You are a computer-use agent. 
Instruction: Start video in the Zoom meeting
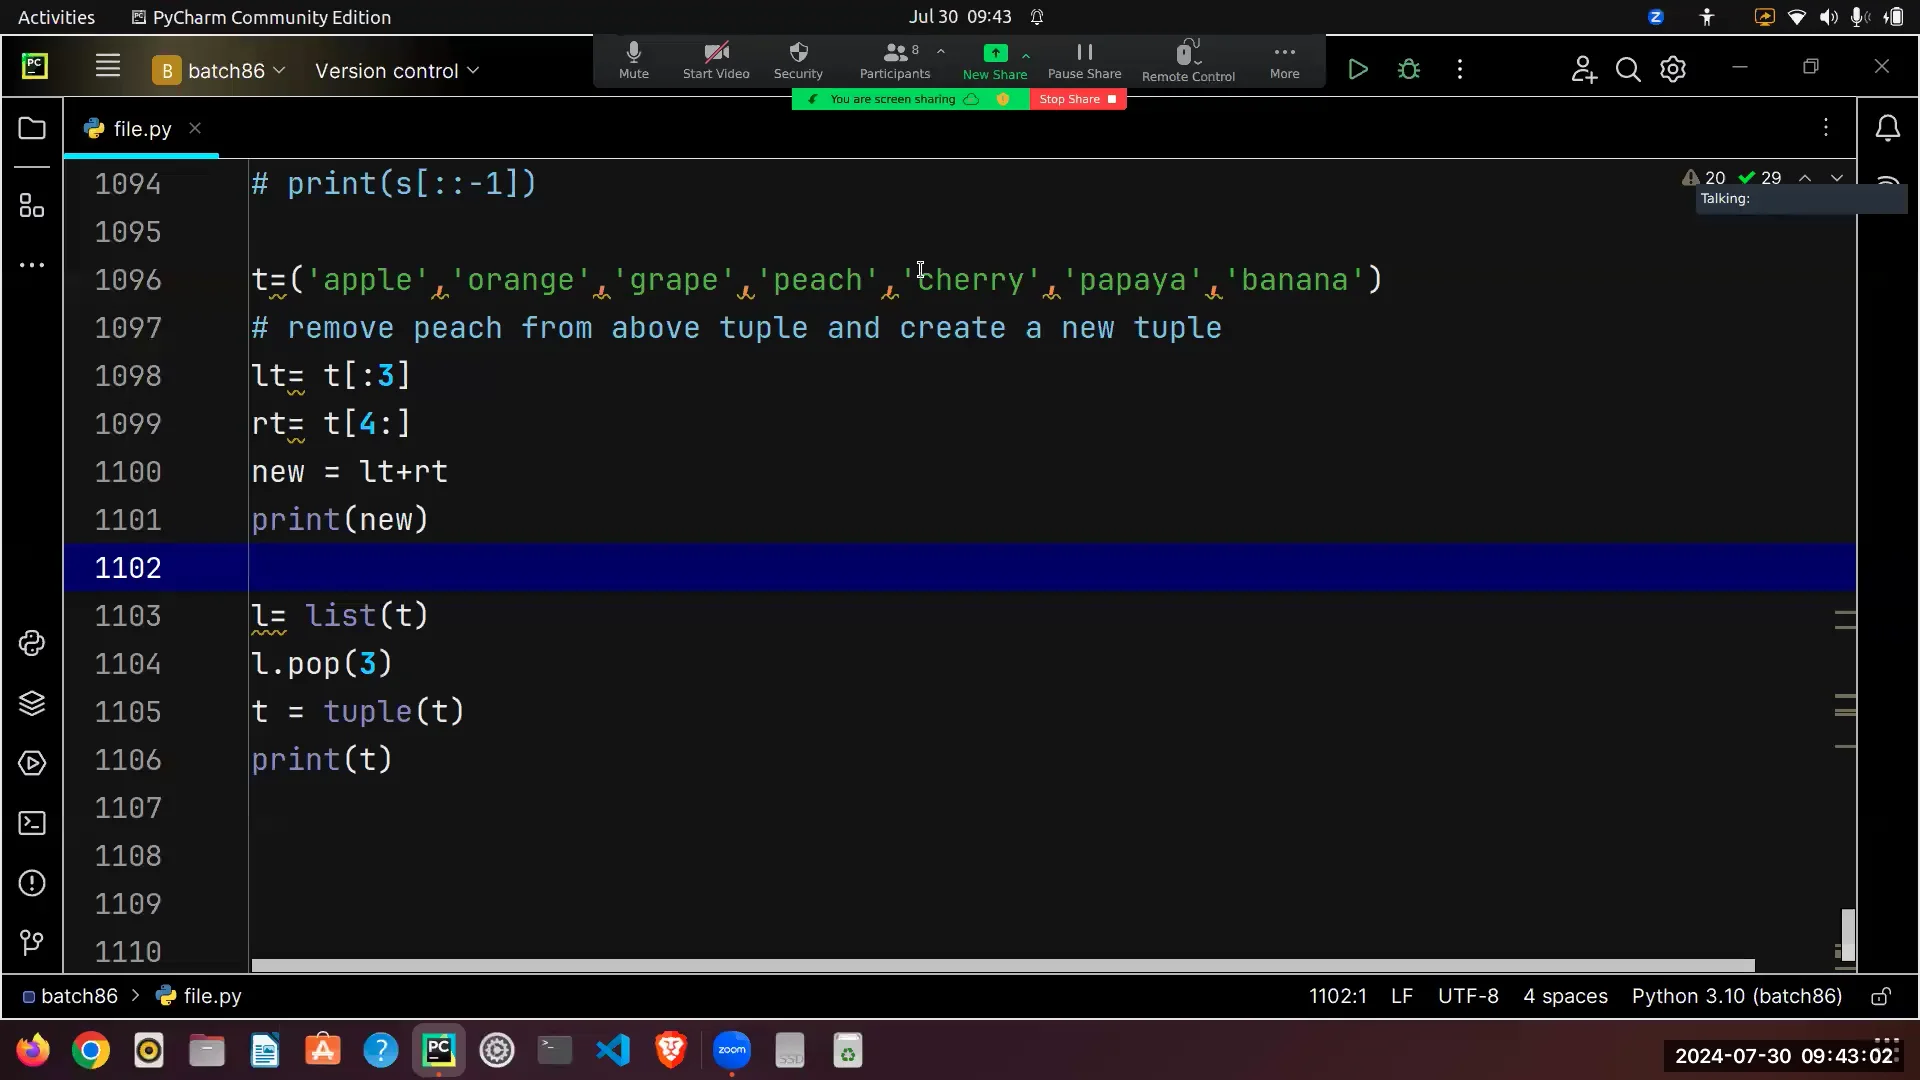coord(715,58)
